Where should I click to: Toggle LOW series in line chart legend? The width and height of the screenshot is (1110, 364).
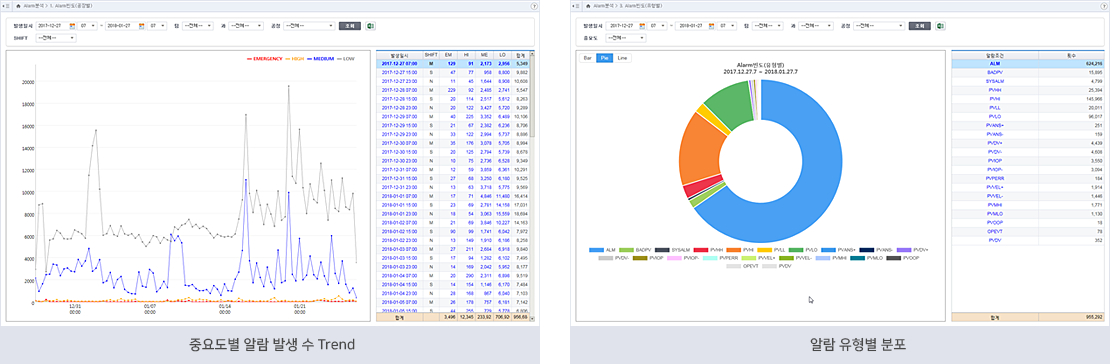[x=345, y=58]
